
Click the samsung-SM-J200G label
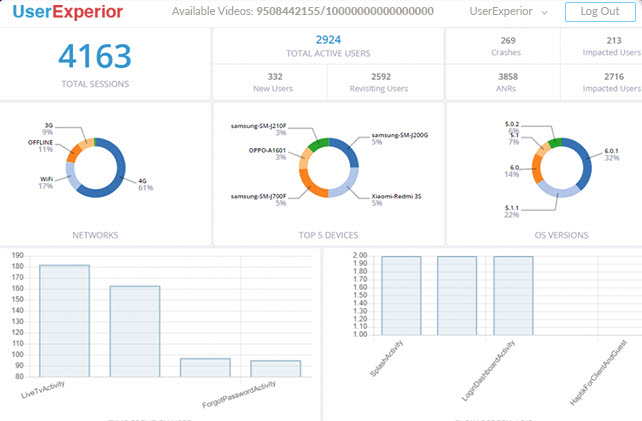tap(400, 135)
